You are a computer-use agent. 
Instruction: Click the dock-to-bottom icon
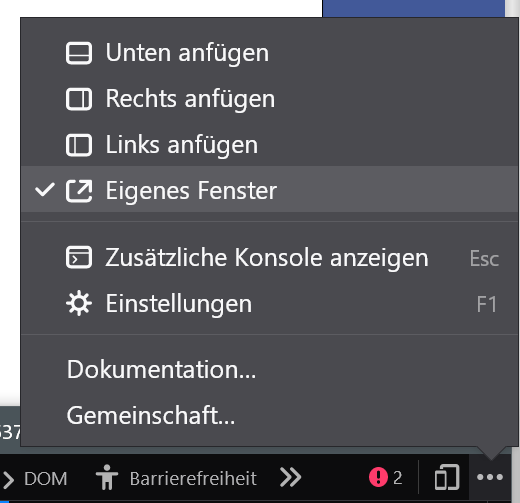[x=79, y=53]
